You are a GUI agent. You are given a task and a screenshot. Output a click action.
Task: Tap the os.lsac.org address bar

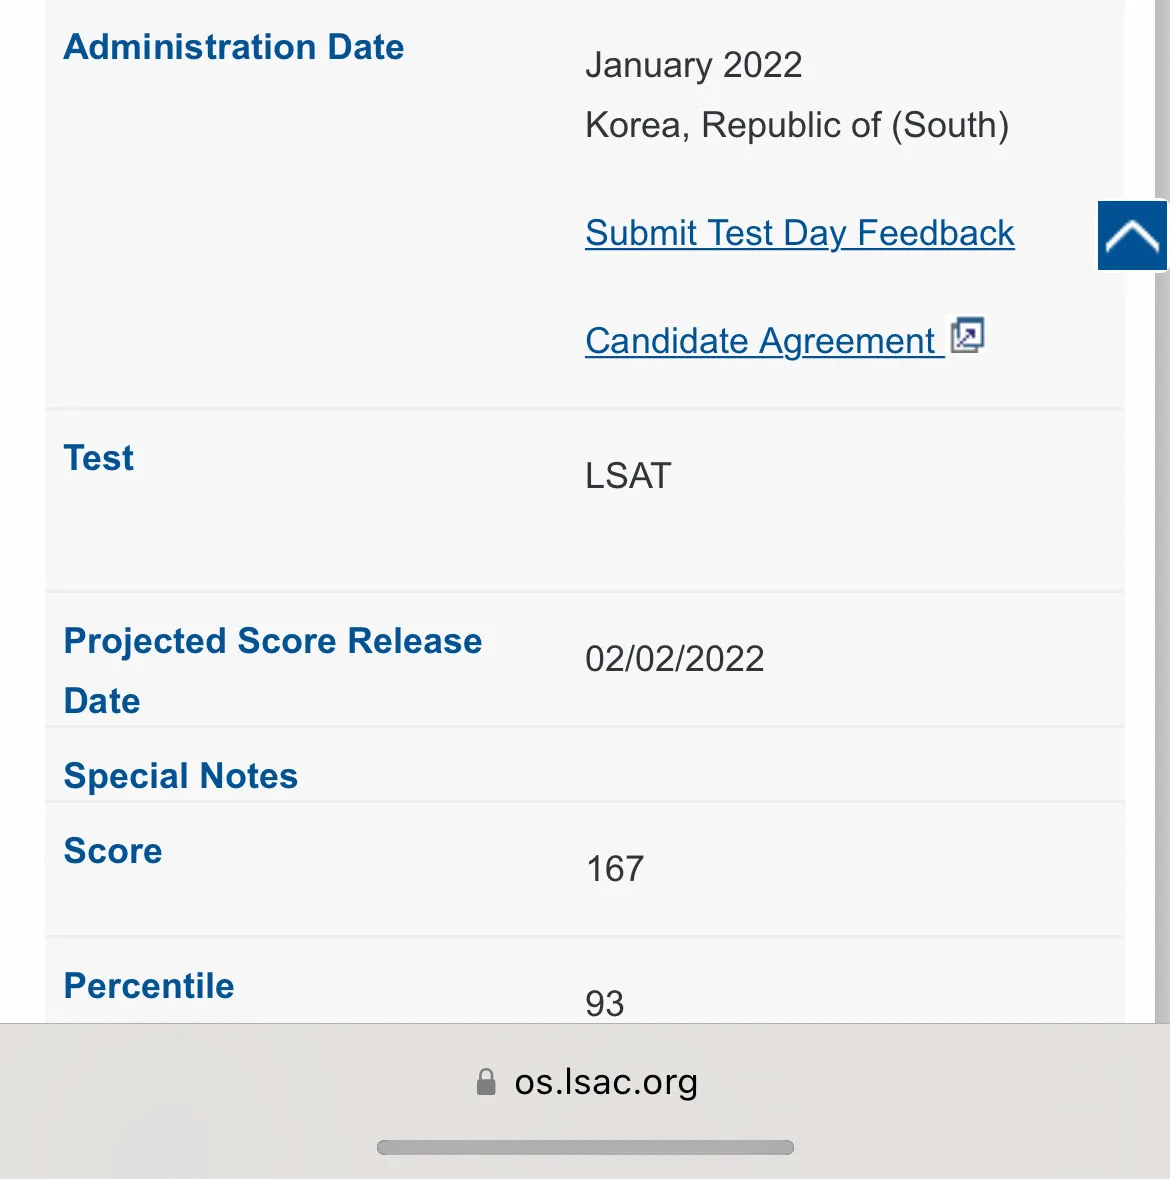[x=605, y=1082]
